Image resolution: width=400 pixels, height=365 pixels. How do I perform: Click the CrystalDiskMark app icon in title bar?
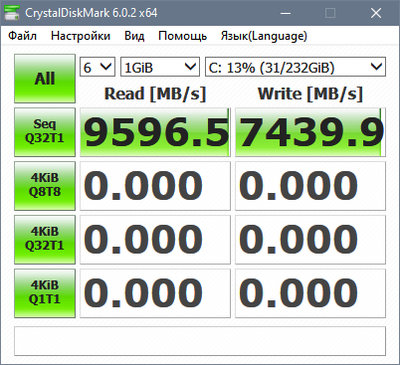pos(12,13)
